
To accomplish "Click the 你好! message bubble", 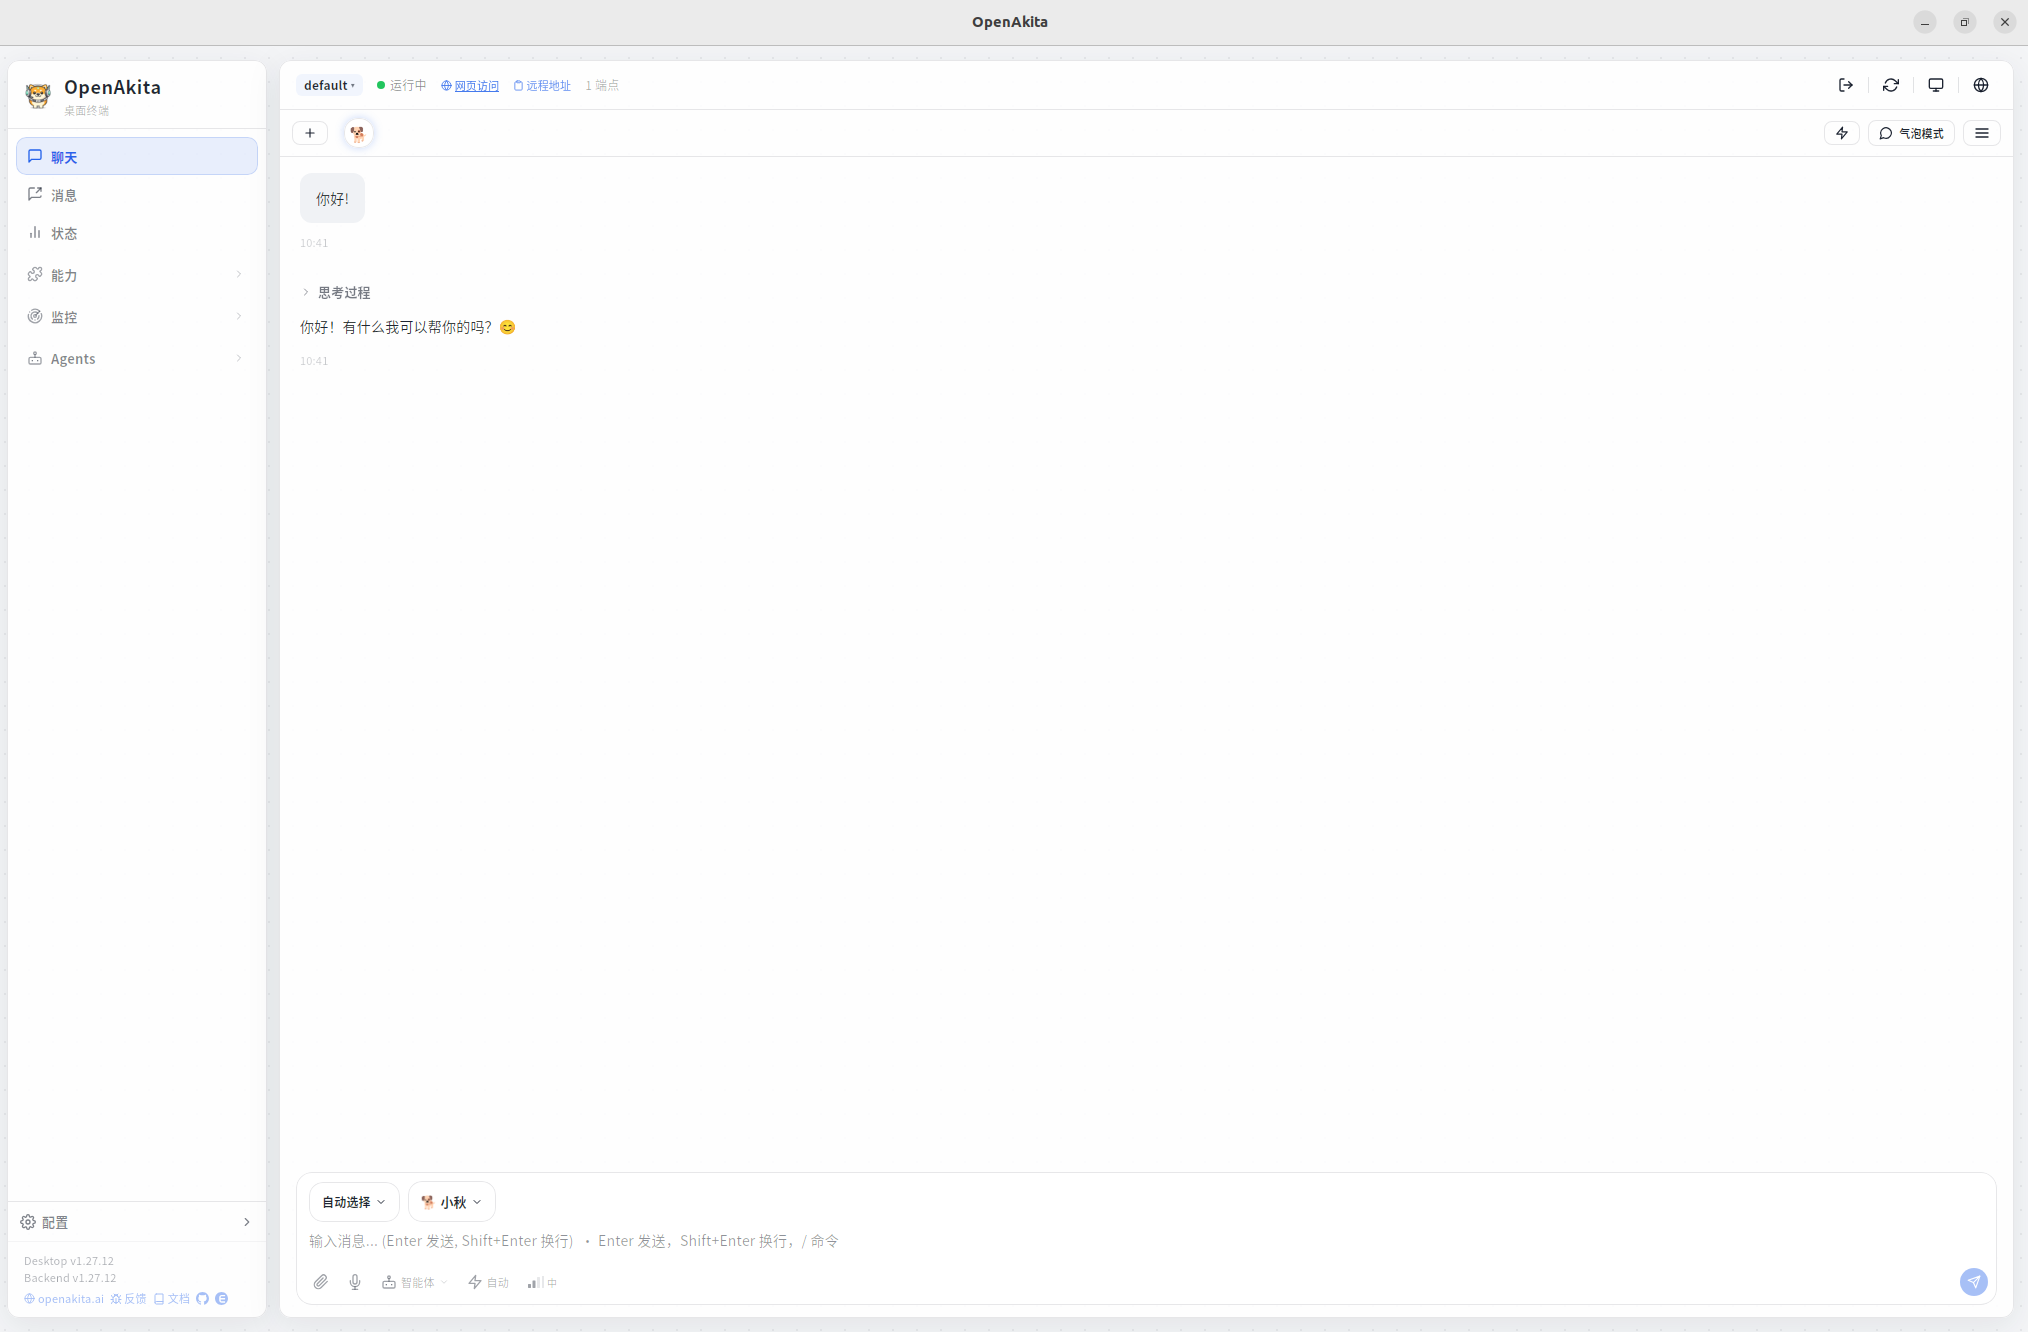I will click(332, 199).
